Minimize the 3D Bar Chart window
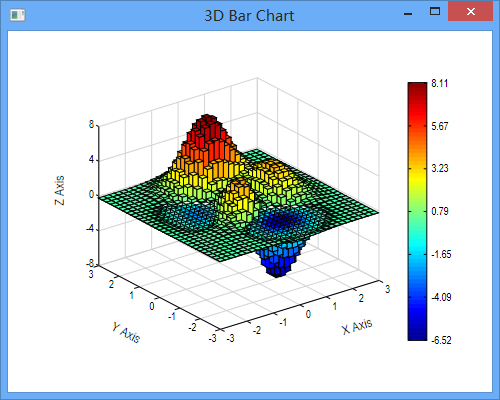 408,14
